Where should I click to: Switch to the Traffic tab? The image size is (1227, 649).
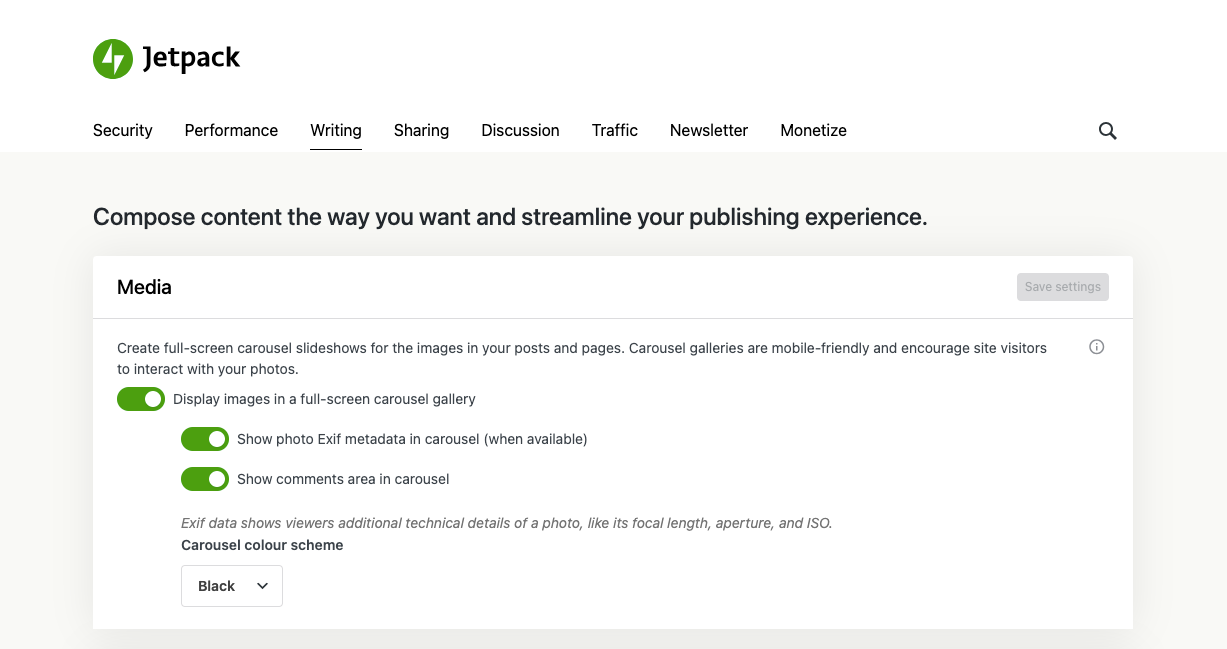tap(614, 130)
